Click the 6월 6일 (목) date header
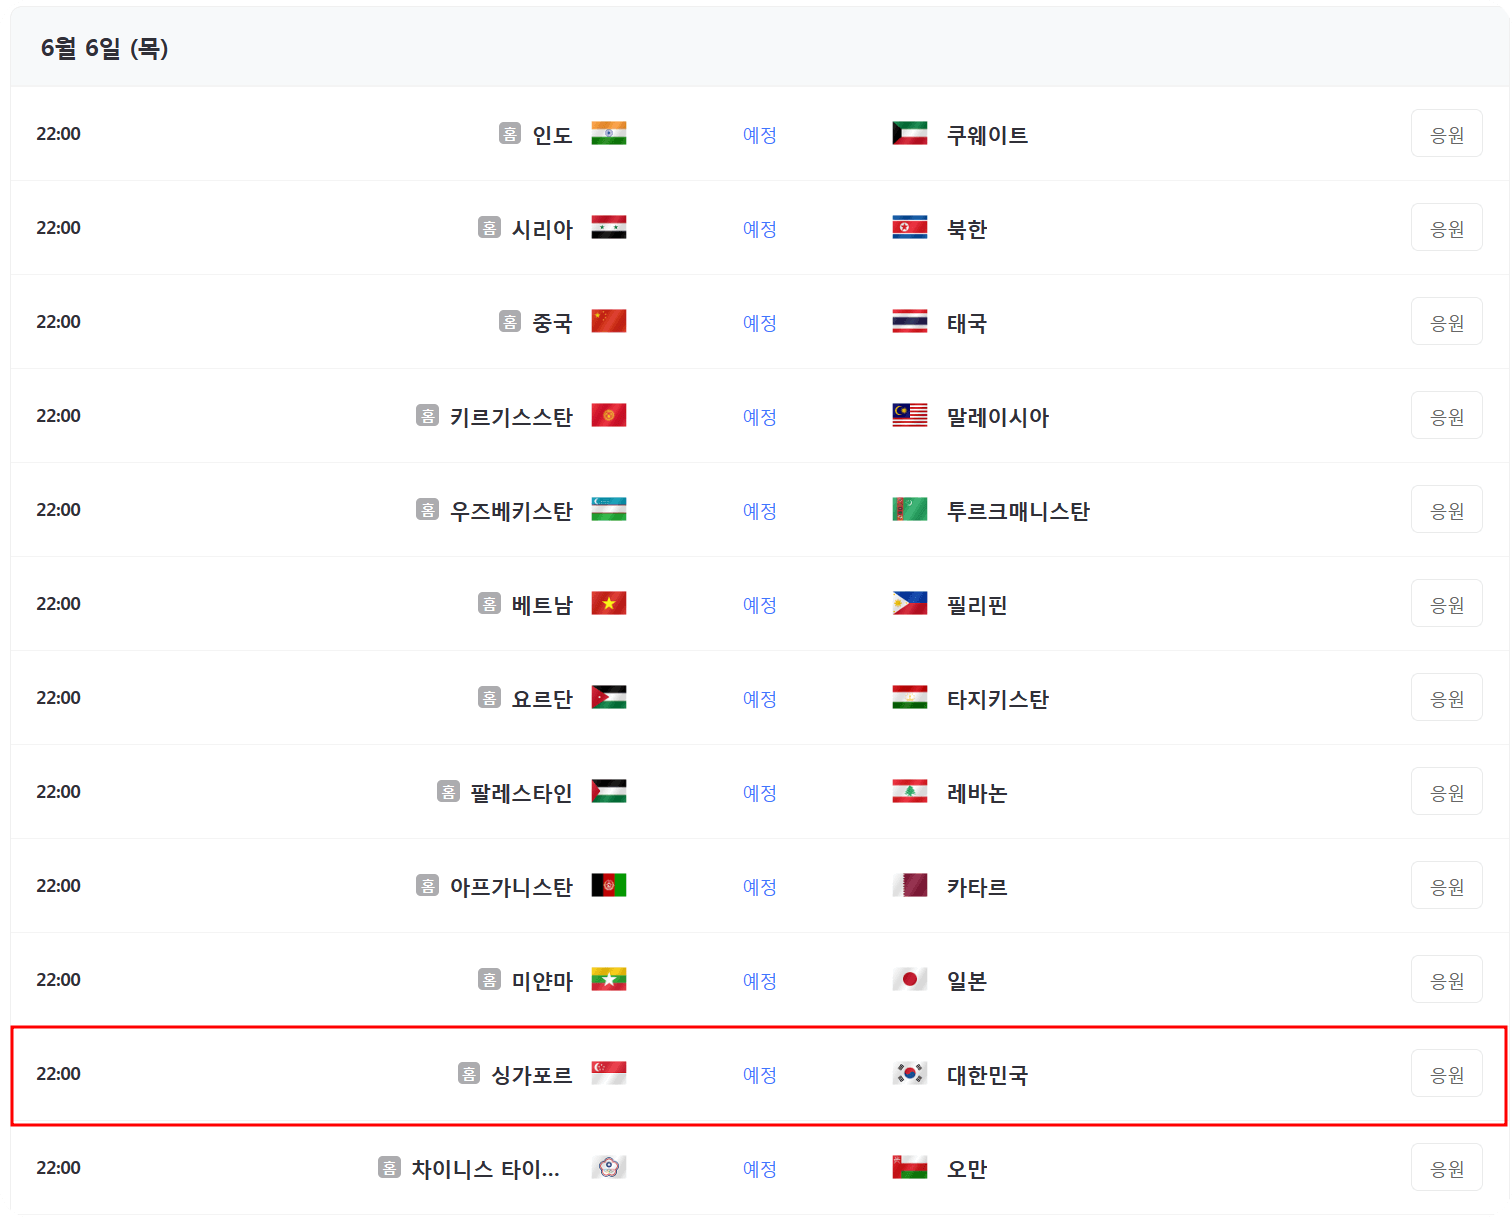The width and height of the screenshot is (1512, 1217). (104, 47)
